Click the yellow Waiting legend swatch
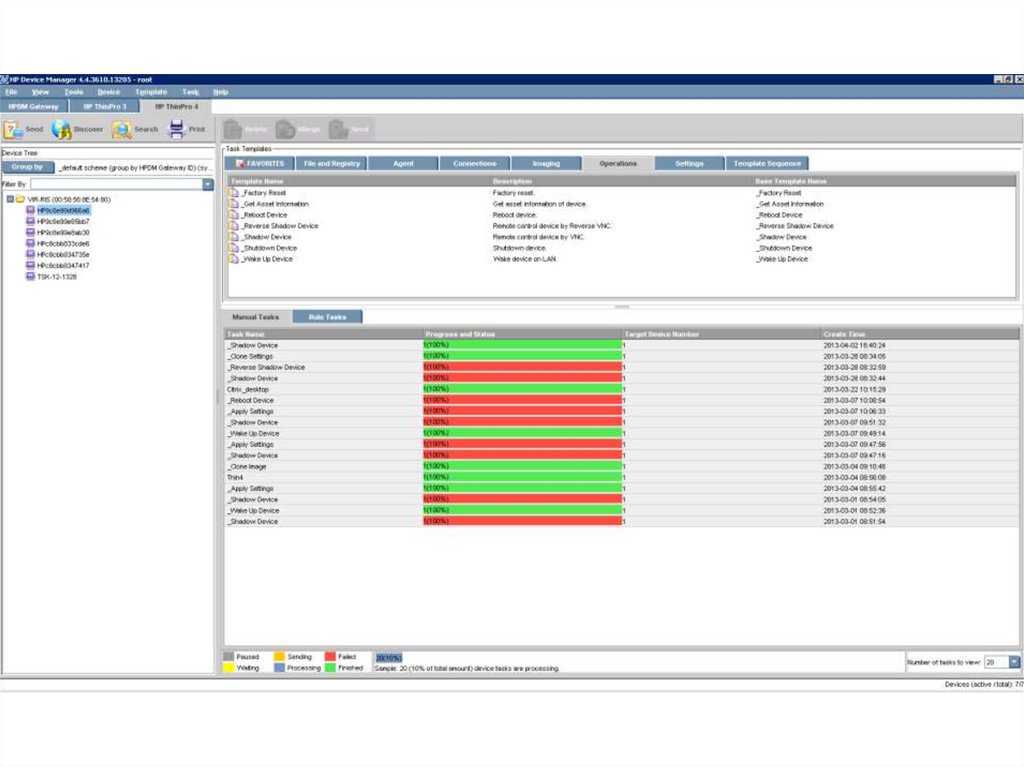1024x767 pixels. 229,668
